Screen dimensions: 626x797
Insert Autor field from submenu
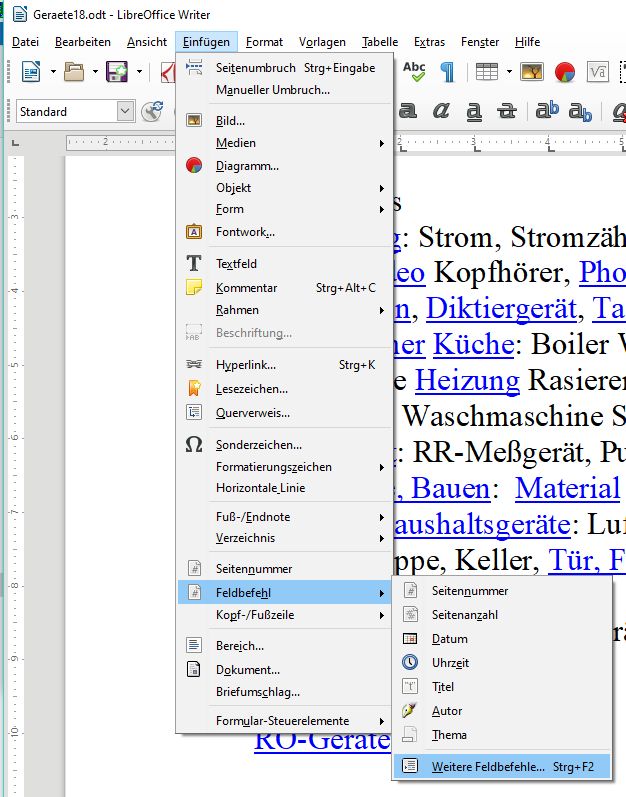click(x=502, y=711)
